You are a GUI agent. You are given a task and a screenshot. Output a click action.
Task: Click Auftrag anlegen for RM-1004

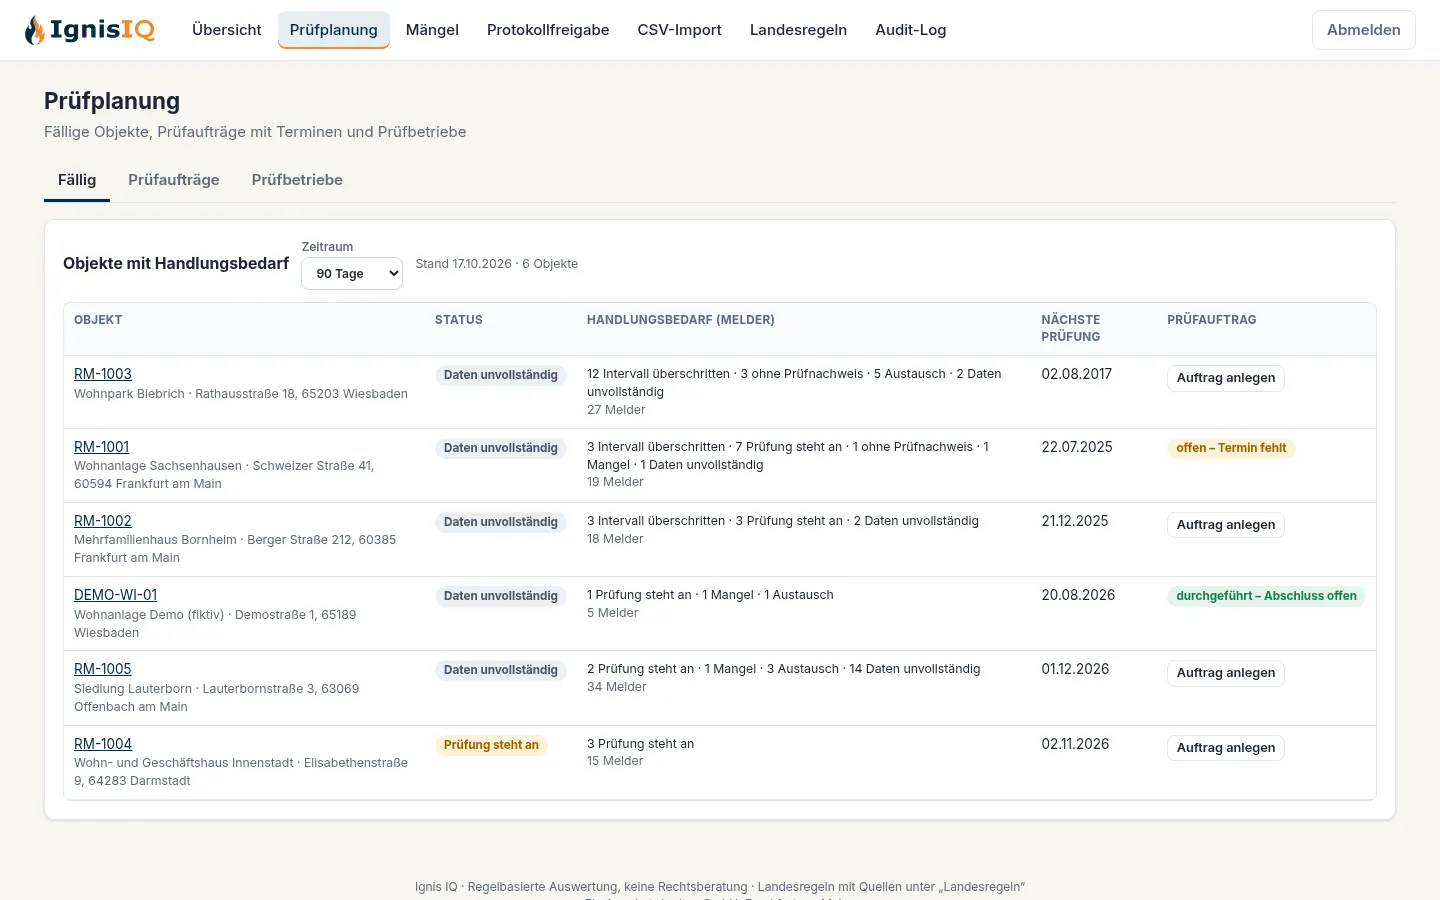1226,748
